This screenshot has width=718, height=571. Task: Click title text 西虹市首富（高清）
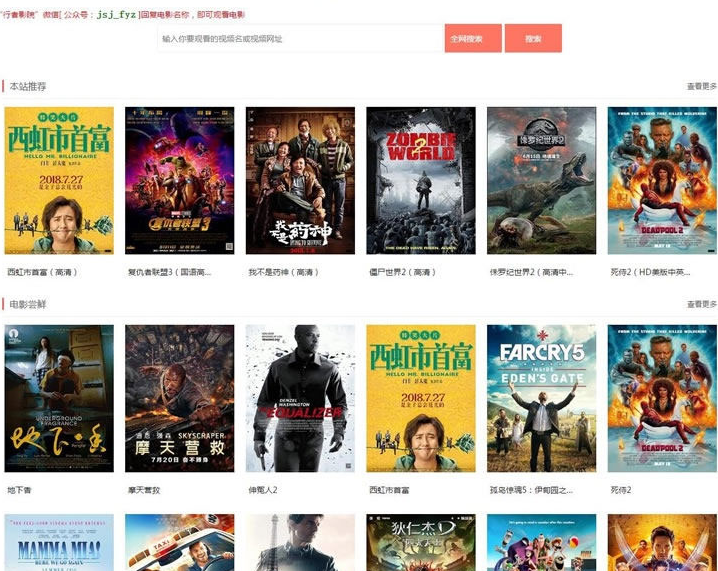[x=42, y=272]
